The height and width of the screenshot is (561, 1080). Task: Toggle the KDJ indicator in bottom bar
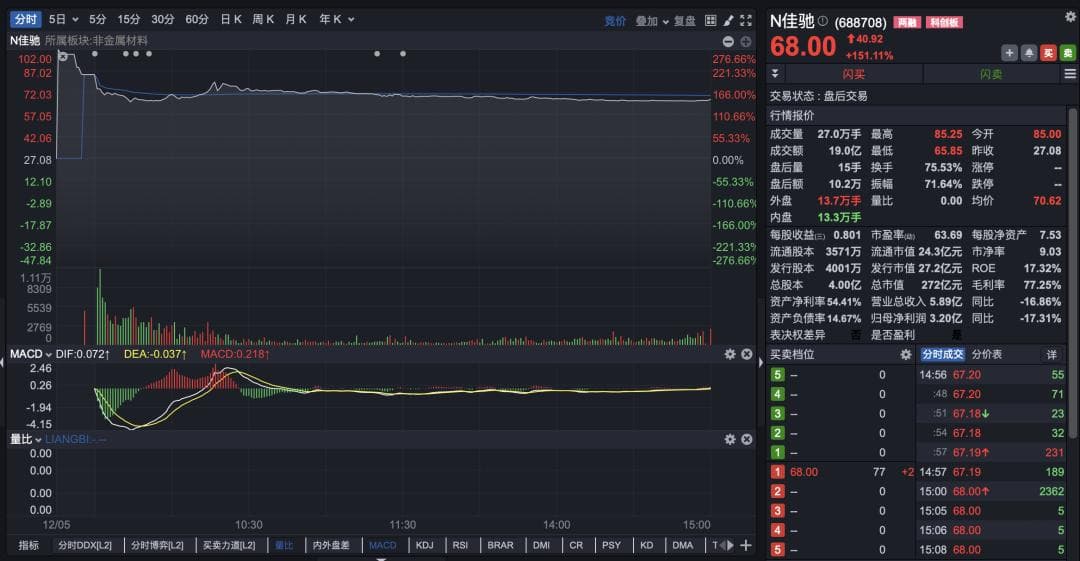pyautogui.click(x=425, y=545)
